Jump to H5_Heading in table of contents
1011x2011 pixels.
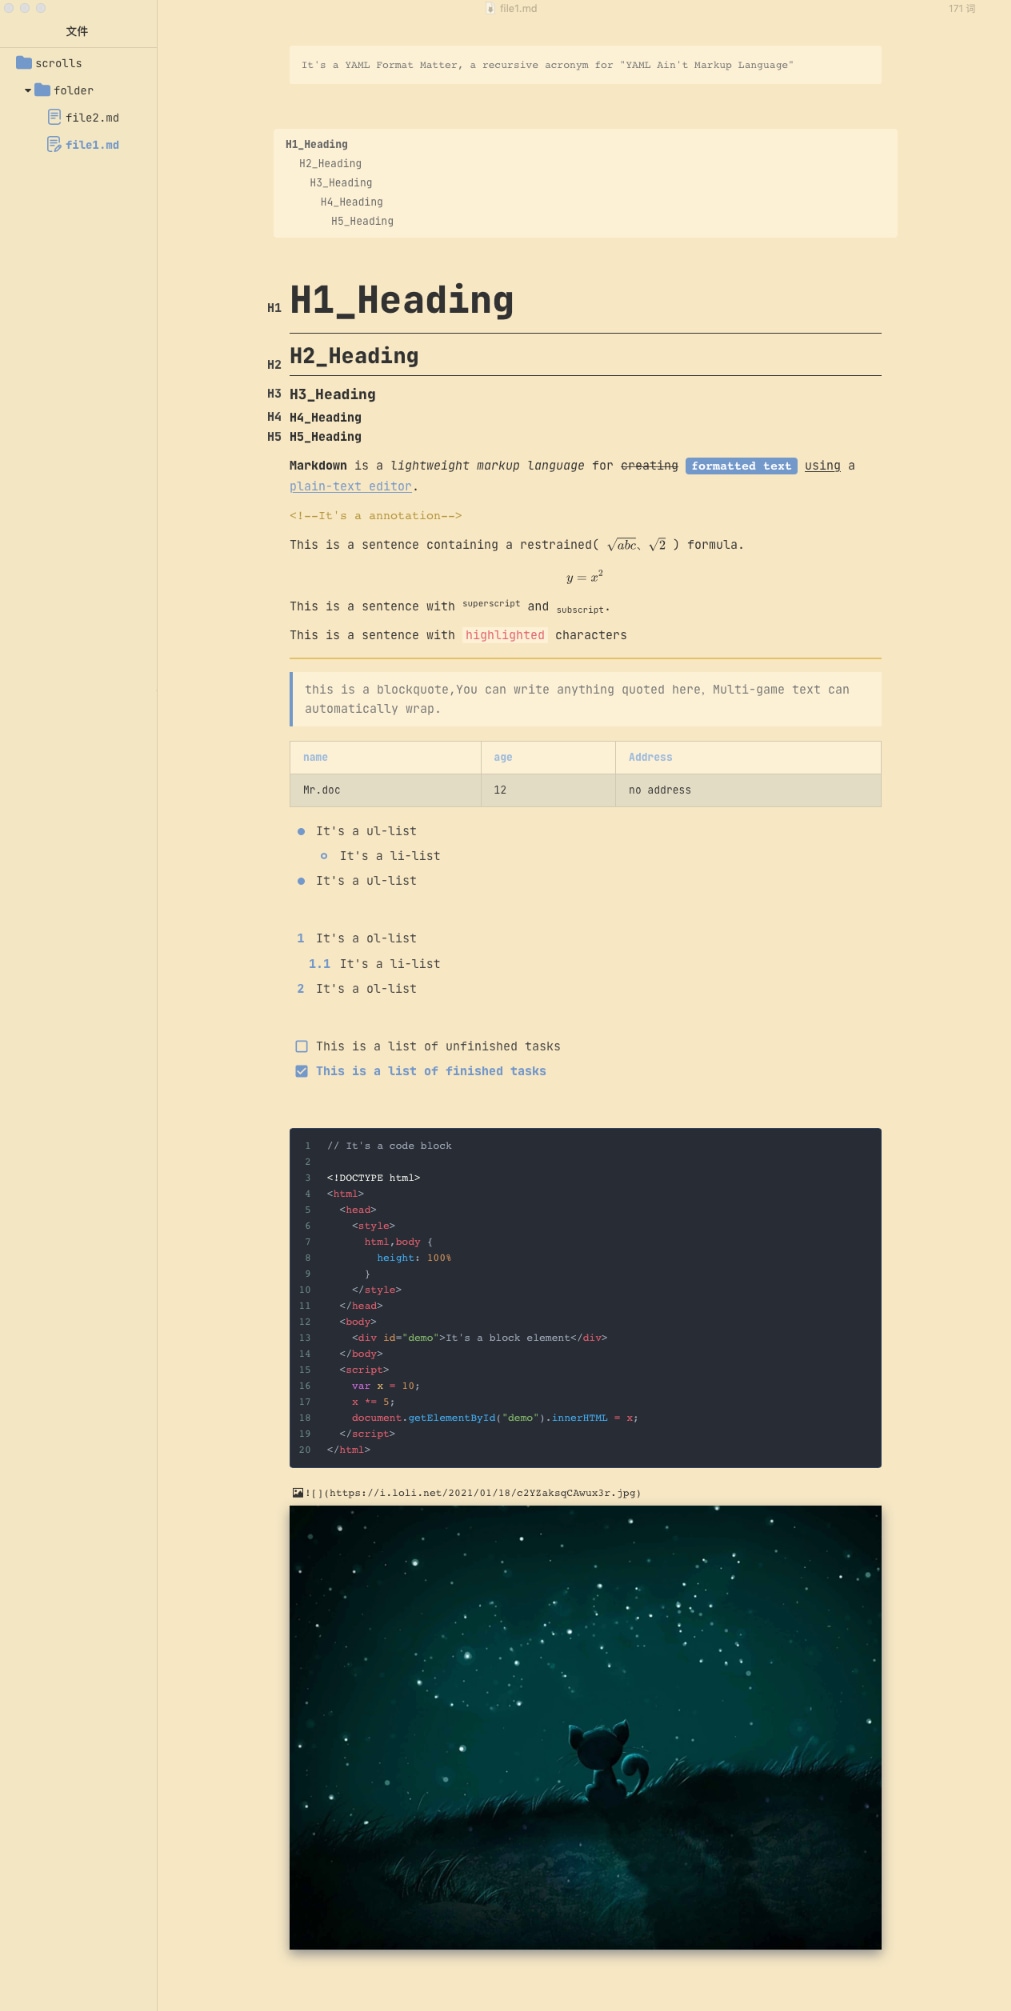[362, 221]
